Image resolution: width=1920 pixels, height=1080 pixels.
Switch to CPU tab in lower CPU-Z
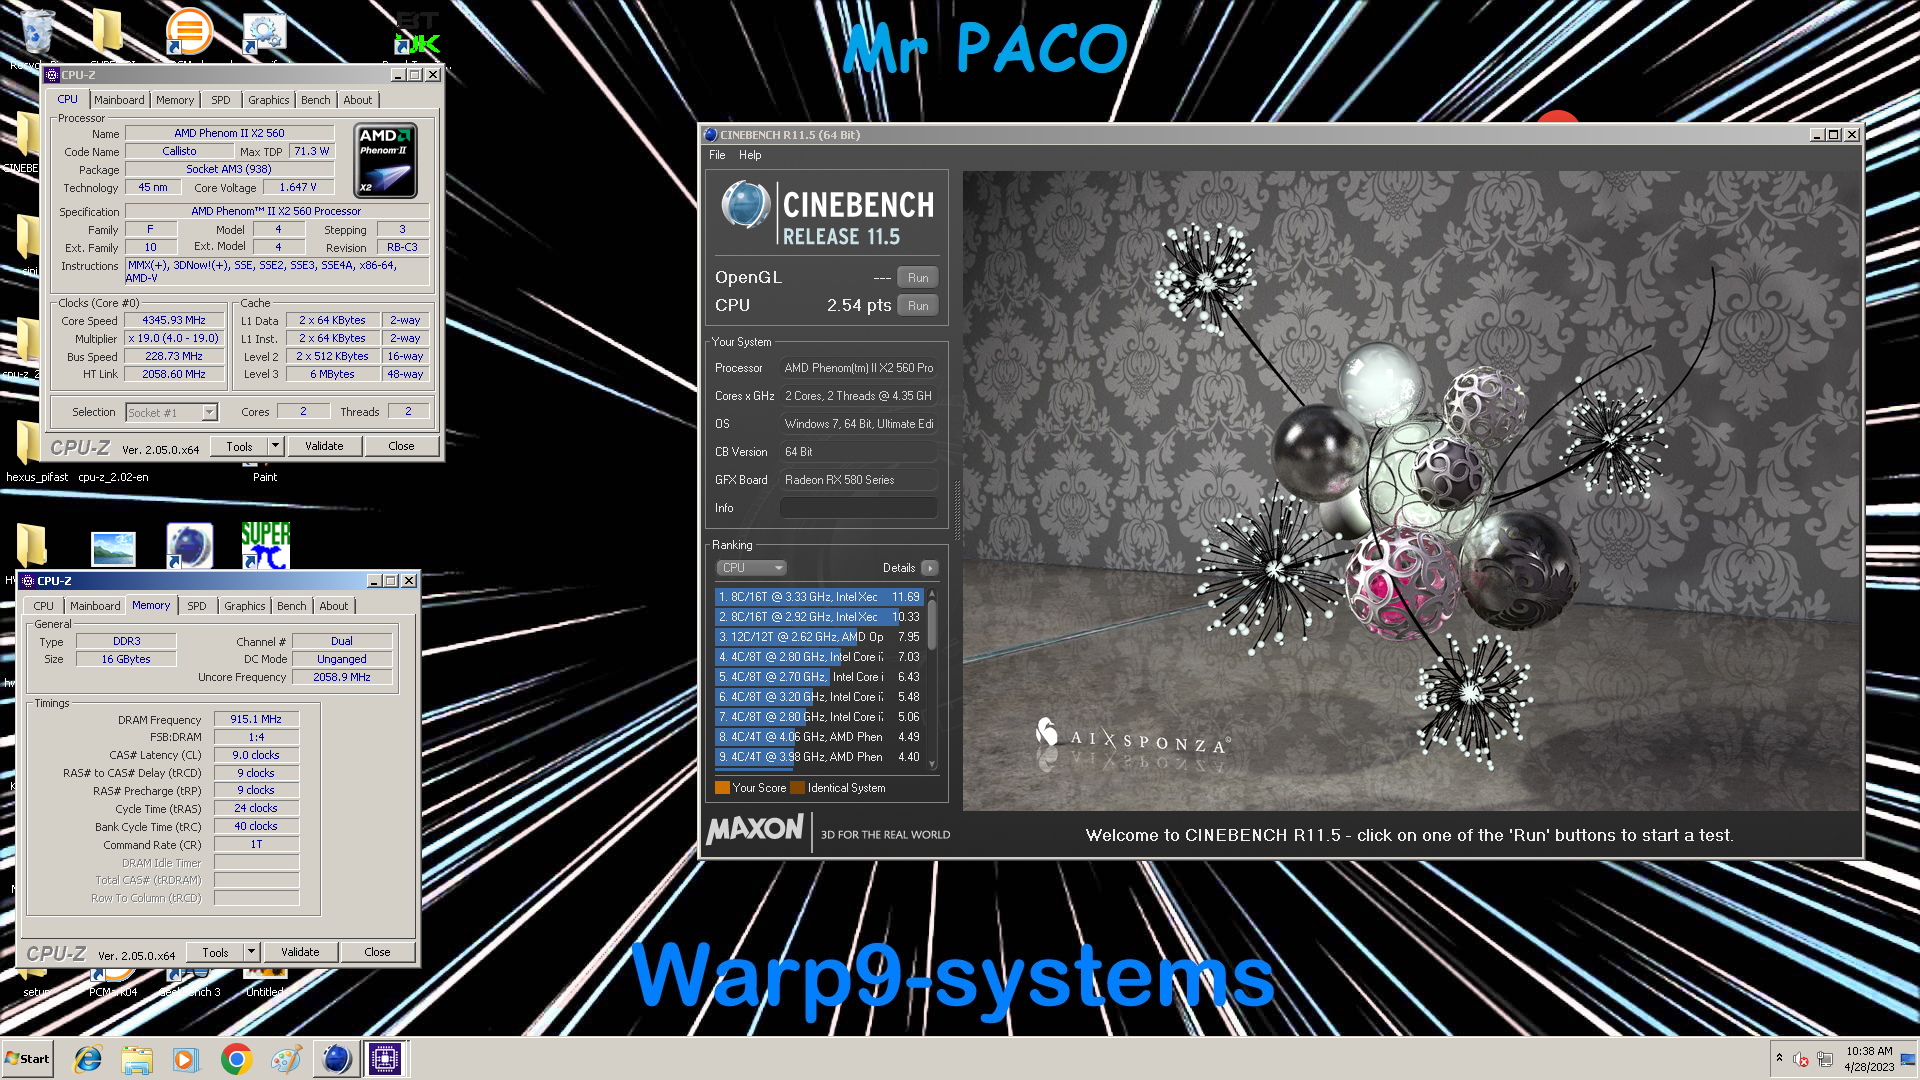coord(43,606)
